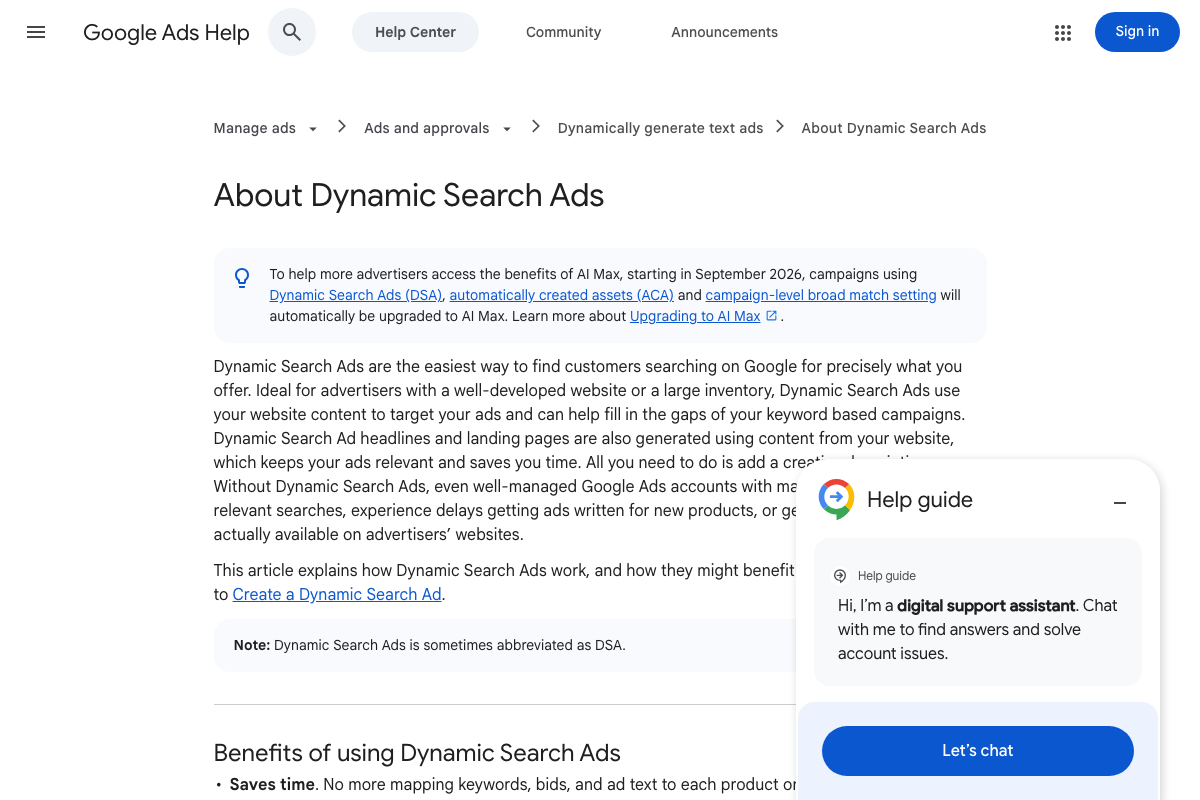Open the Dynamic Search Ads (DSA) link
Viewport: 1200px width, 800px height.
[x=356, y=295]
